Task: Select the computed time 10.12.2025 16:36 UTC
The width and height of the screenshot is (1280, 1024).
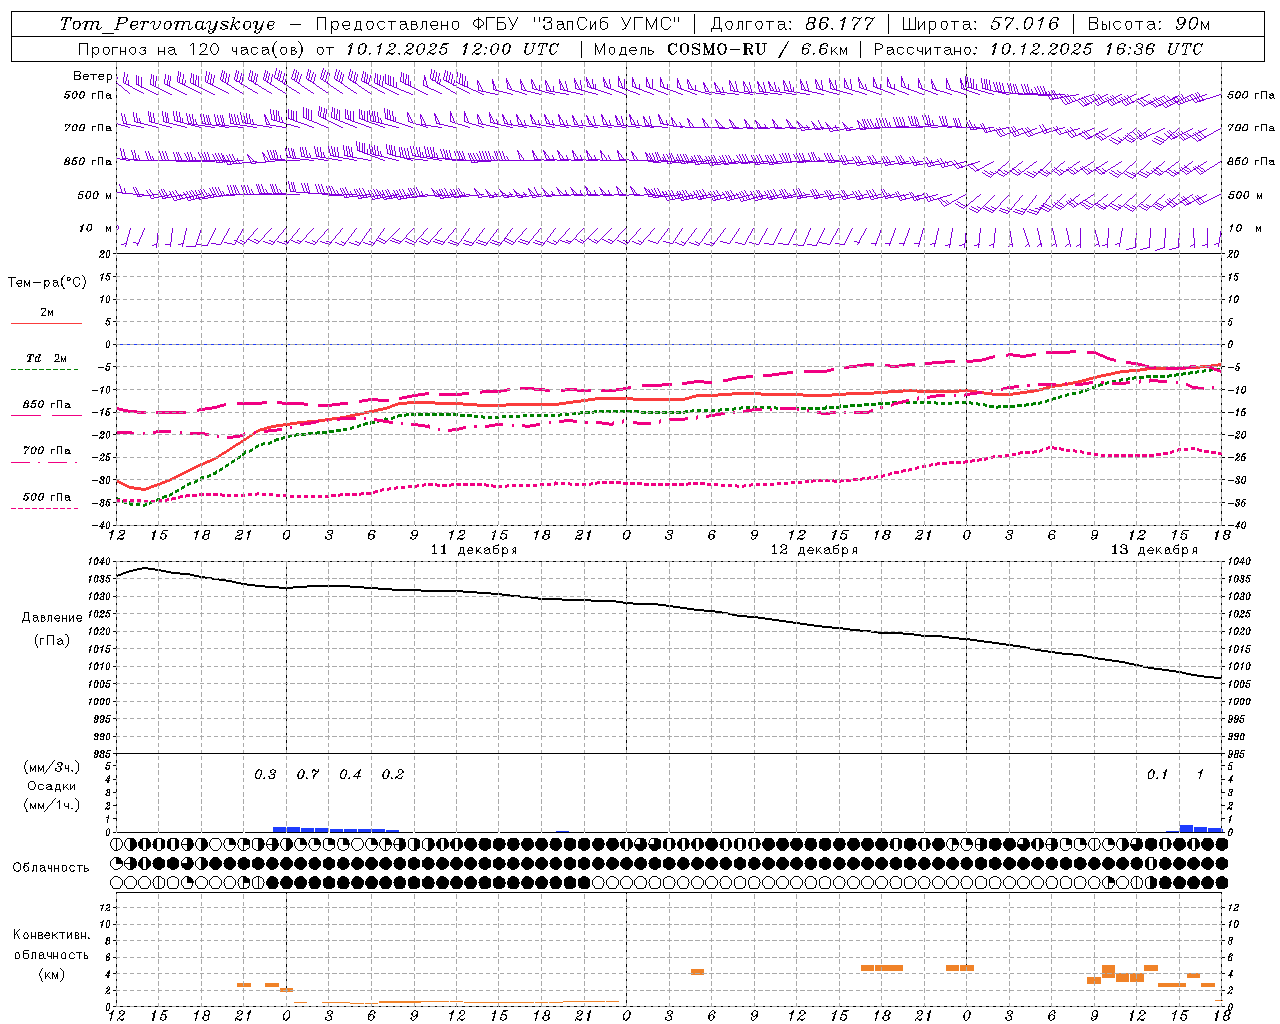Action: click(1096, 49)
